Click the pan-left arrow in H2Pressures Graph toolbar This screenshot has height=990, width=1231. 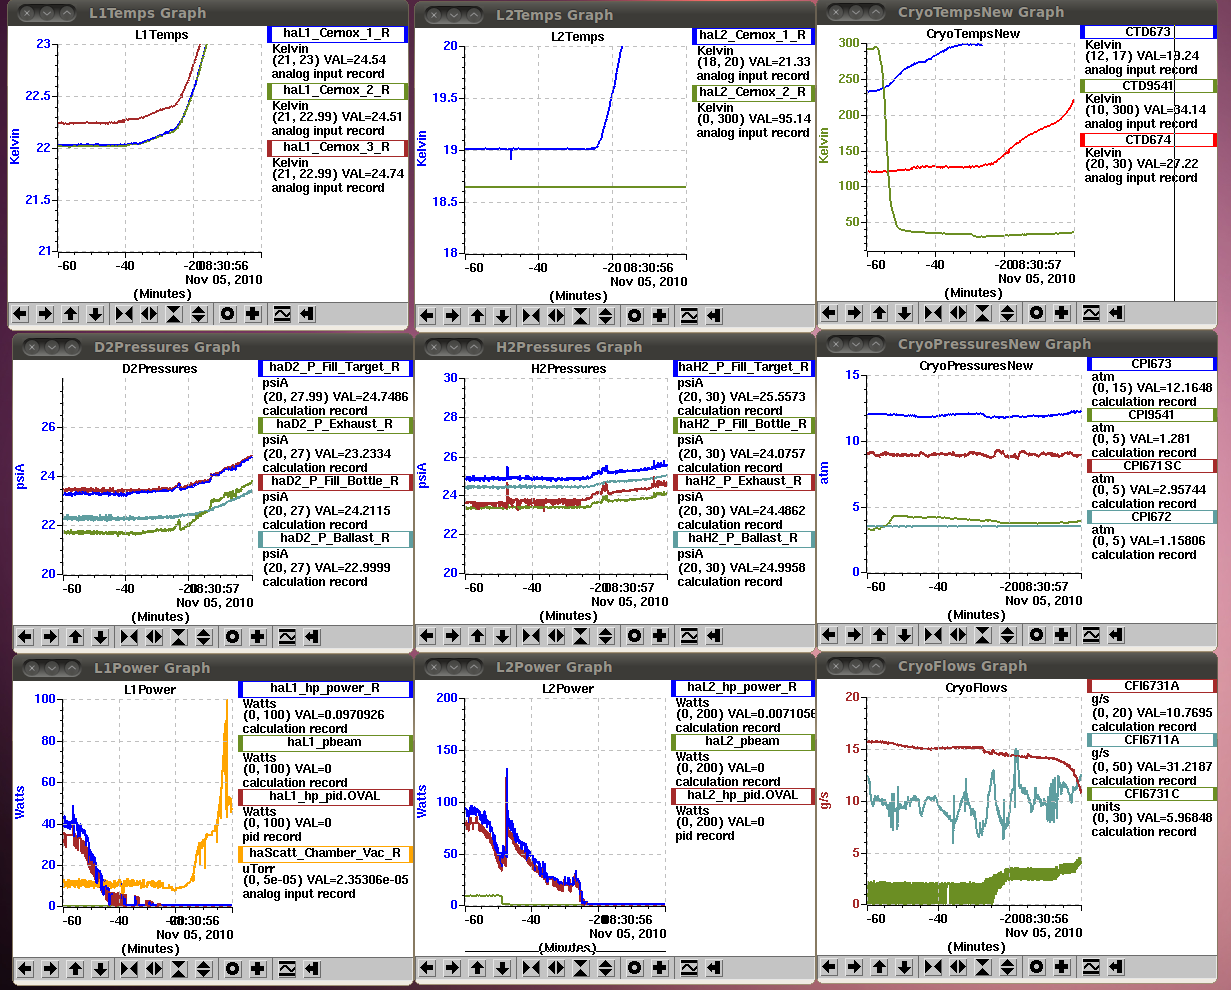click(x=428, y=636)
